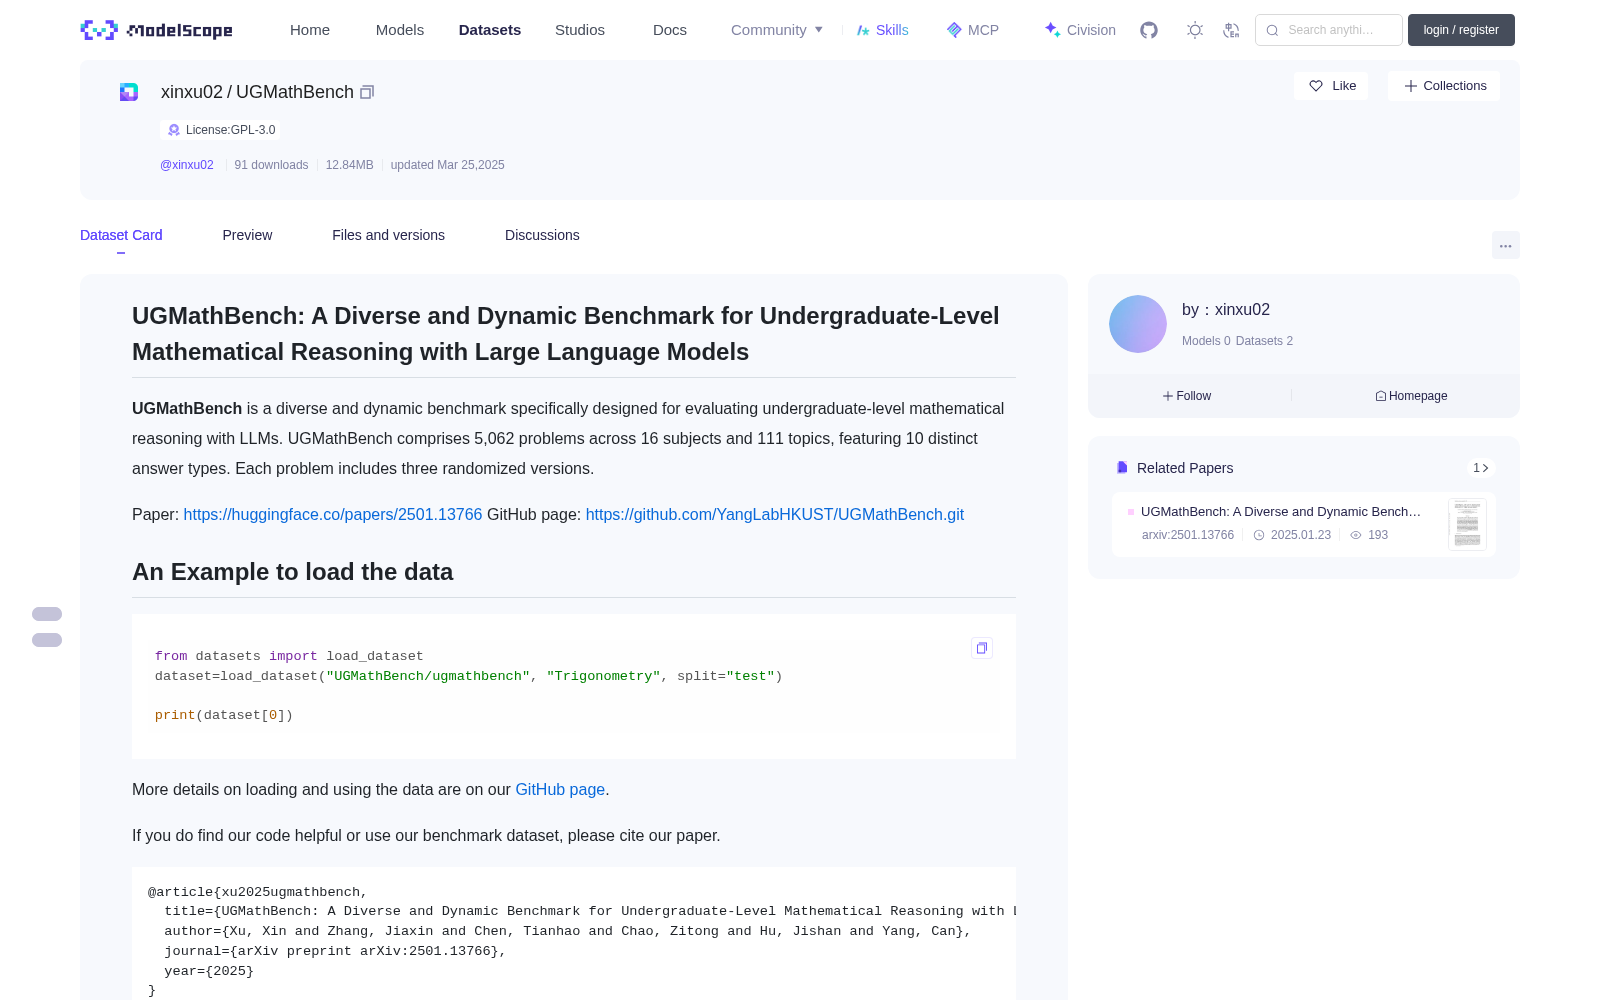Open the Civision link in the header

point(1080,30)
